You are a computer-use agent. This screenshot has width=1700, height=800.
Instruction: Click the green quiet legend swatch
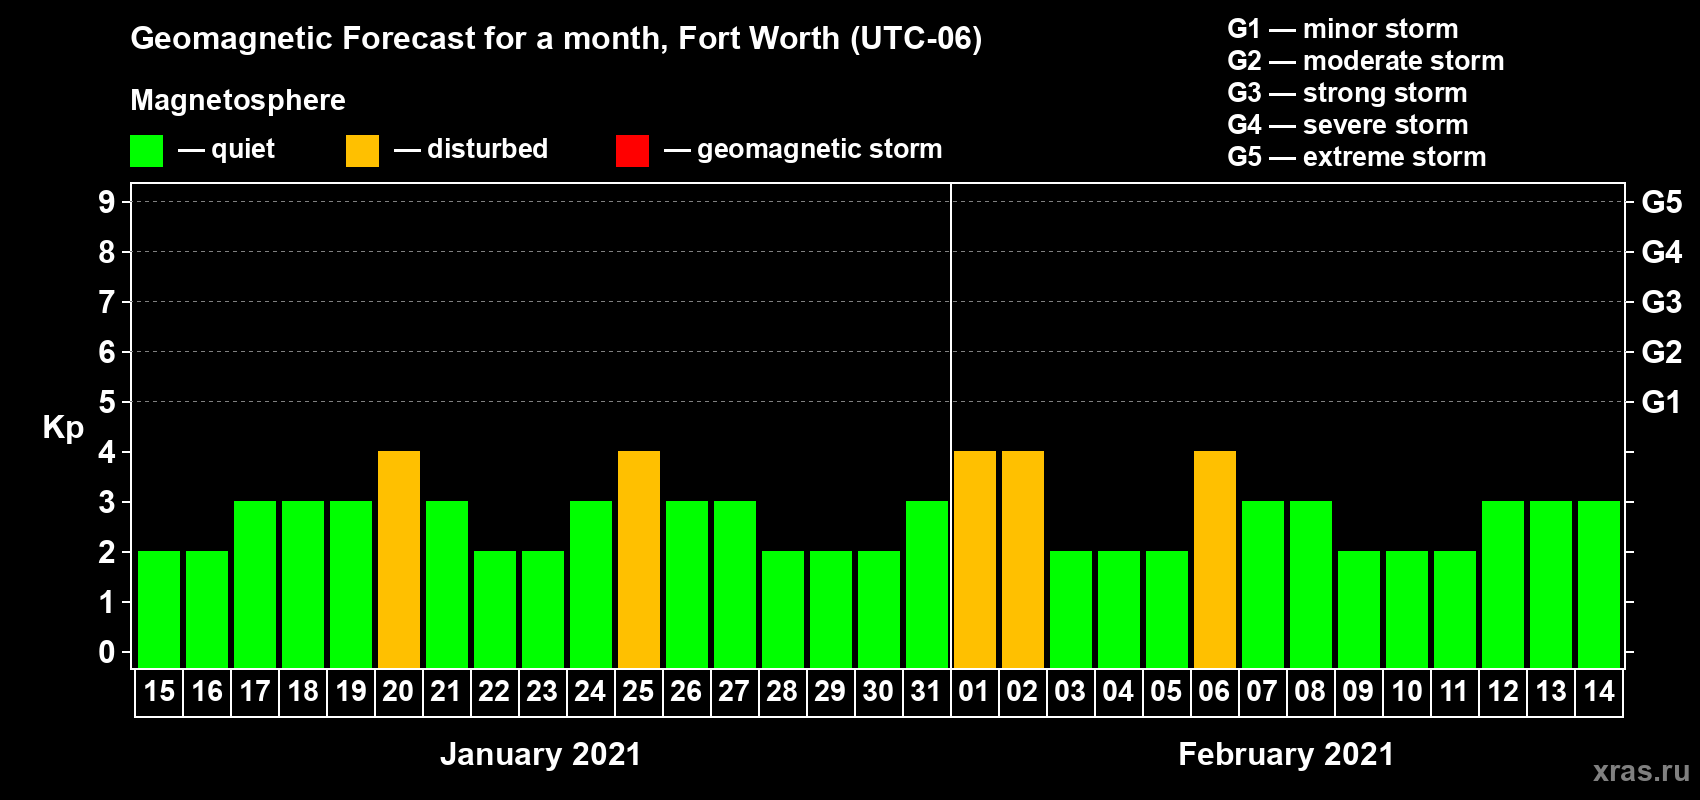coord(146,151)
